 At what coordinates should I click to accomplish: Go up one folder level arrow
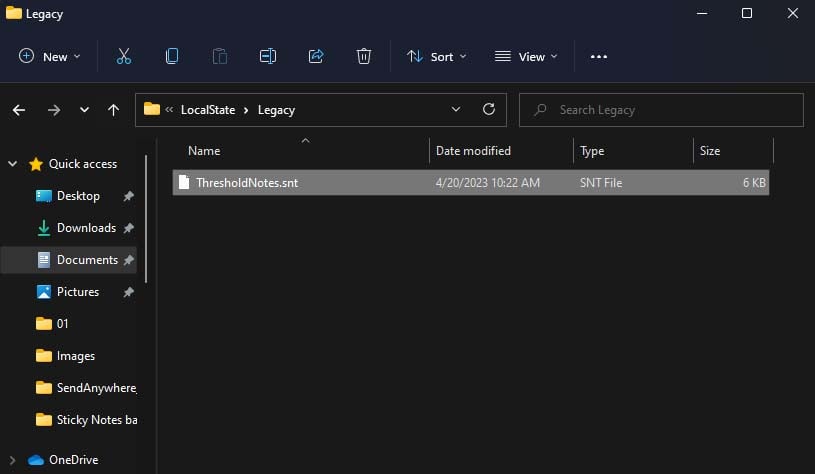[113, 110]
